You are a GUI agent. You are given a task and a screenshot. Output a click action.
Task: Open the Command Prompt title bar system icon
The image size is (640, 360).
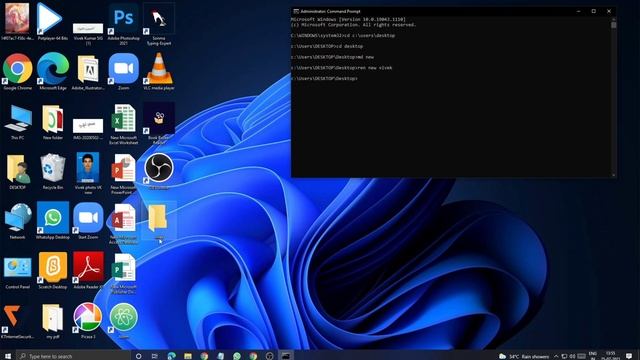click(x=296, y=11)
